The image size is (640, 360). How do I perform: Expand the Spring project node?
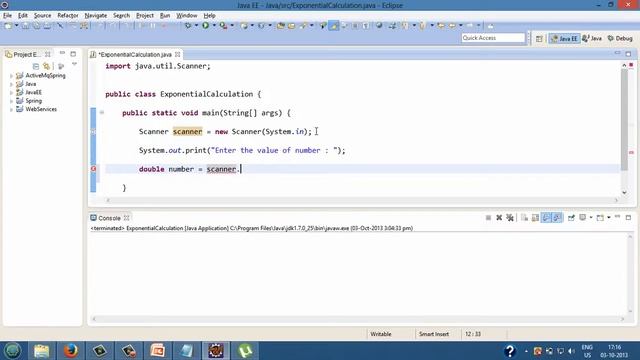tap(11, 101)
